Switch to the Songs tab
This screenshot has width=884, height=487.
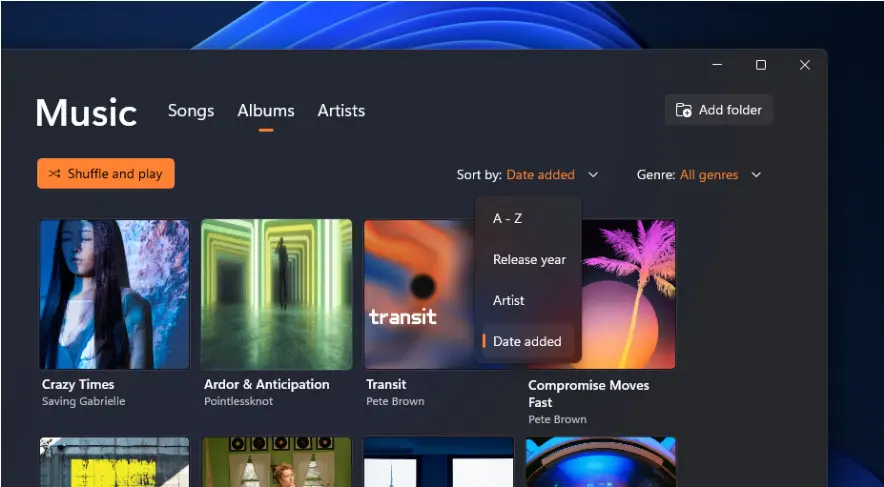[191, 110]
